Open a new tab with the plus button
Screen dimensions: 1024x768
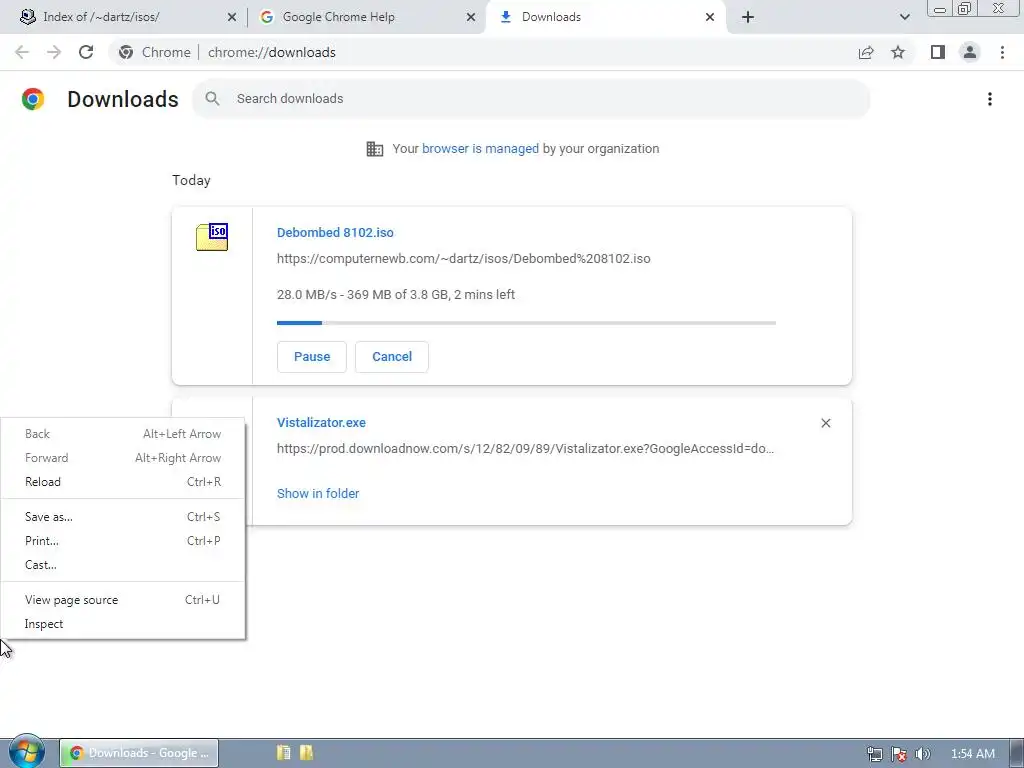tap(748, 17)
